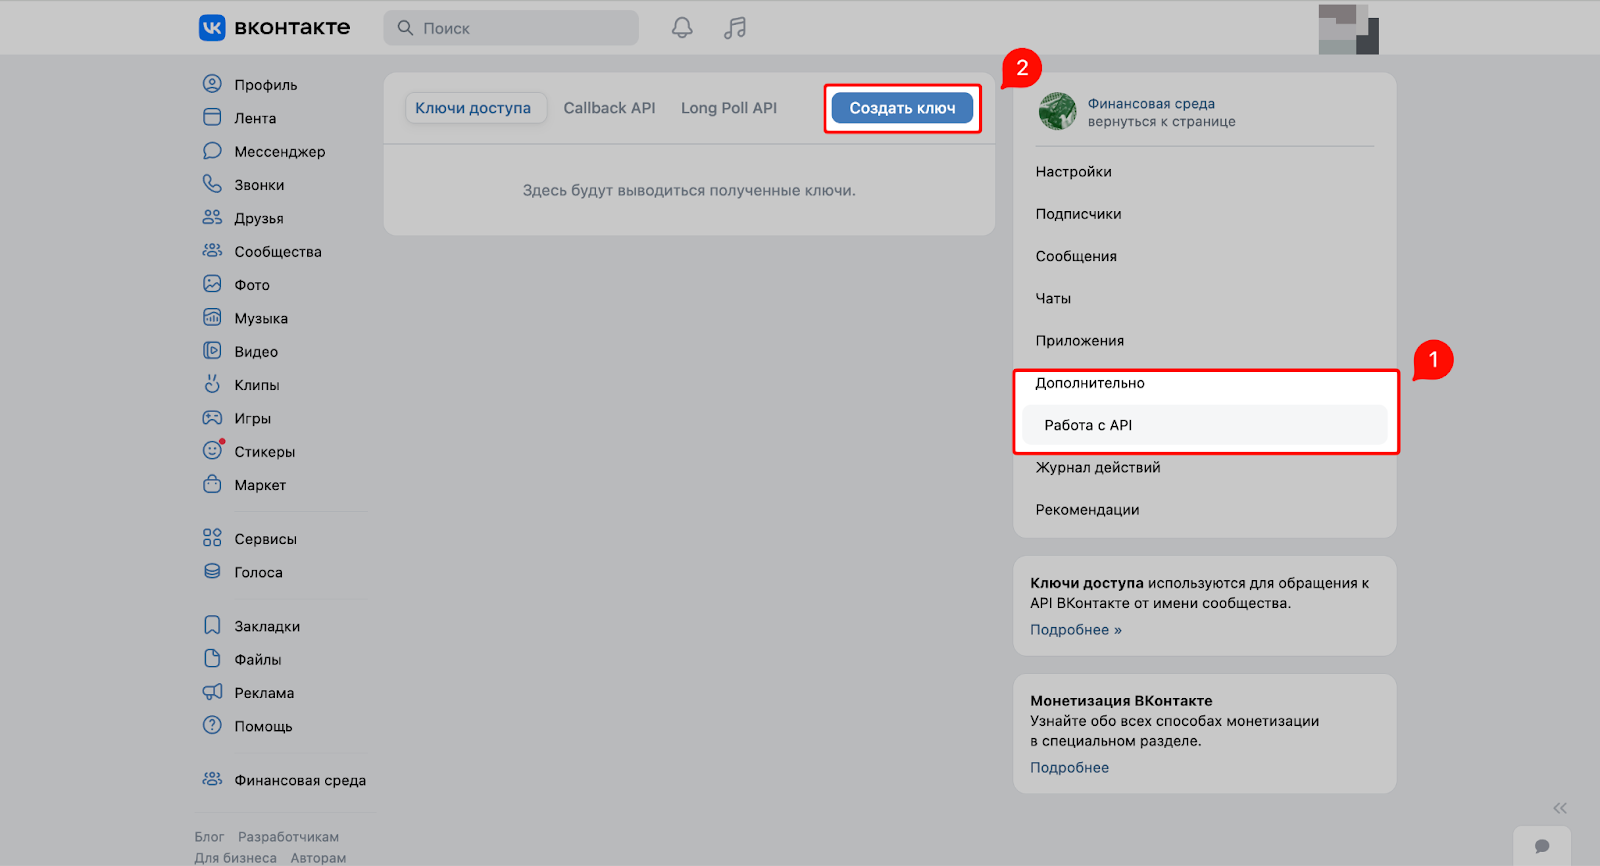1600x866 pixels.
Task: Click the Сервисы grid icon
Action: pyautogui.click(x=212, y=538)
